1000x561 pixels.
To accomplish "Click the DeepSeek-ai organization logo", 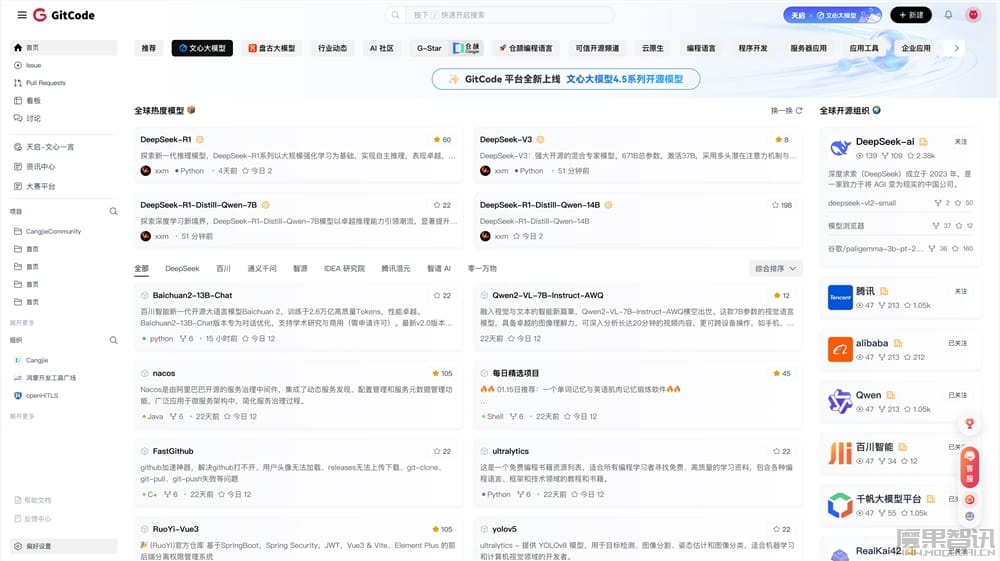I will (x=839, y=148).
